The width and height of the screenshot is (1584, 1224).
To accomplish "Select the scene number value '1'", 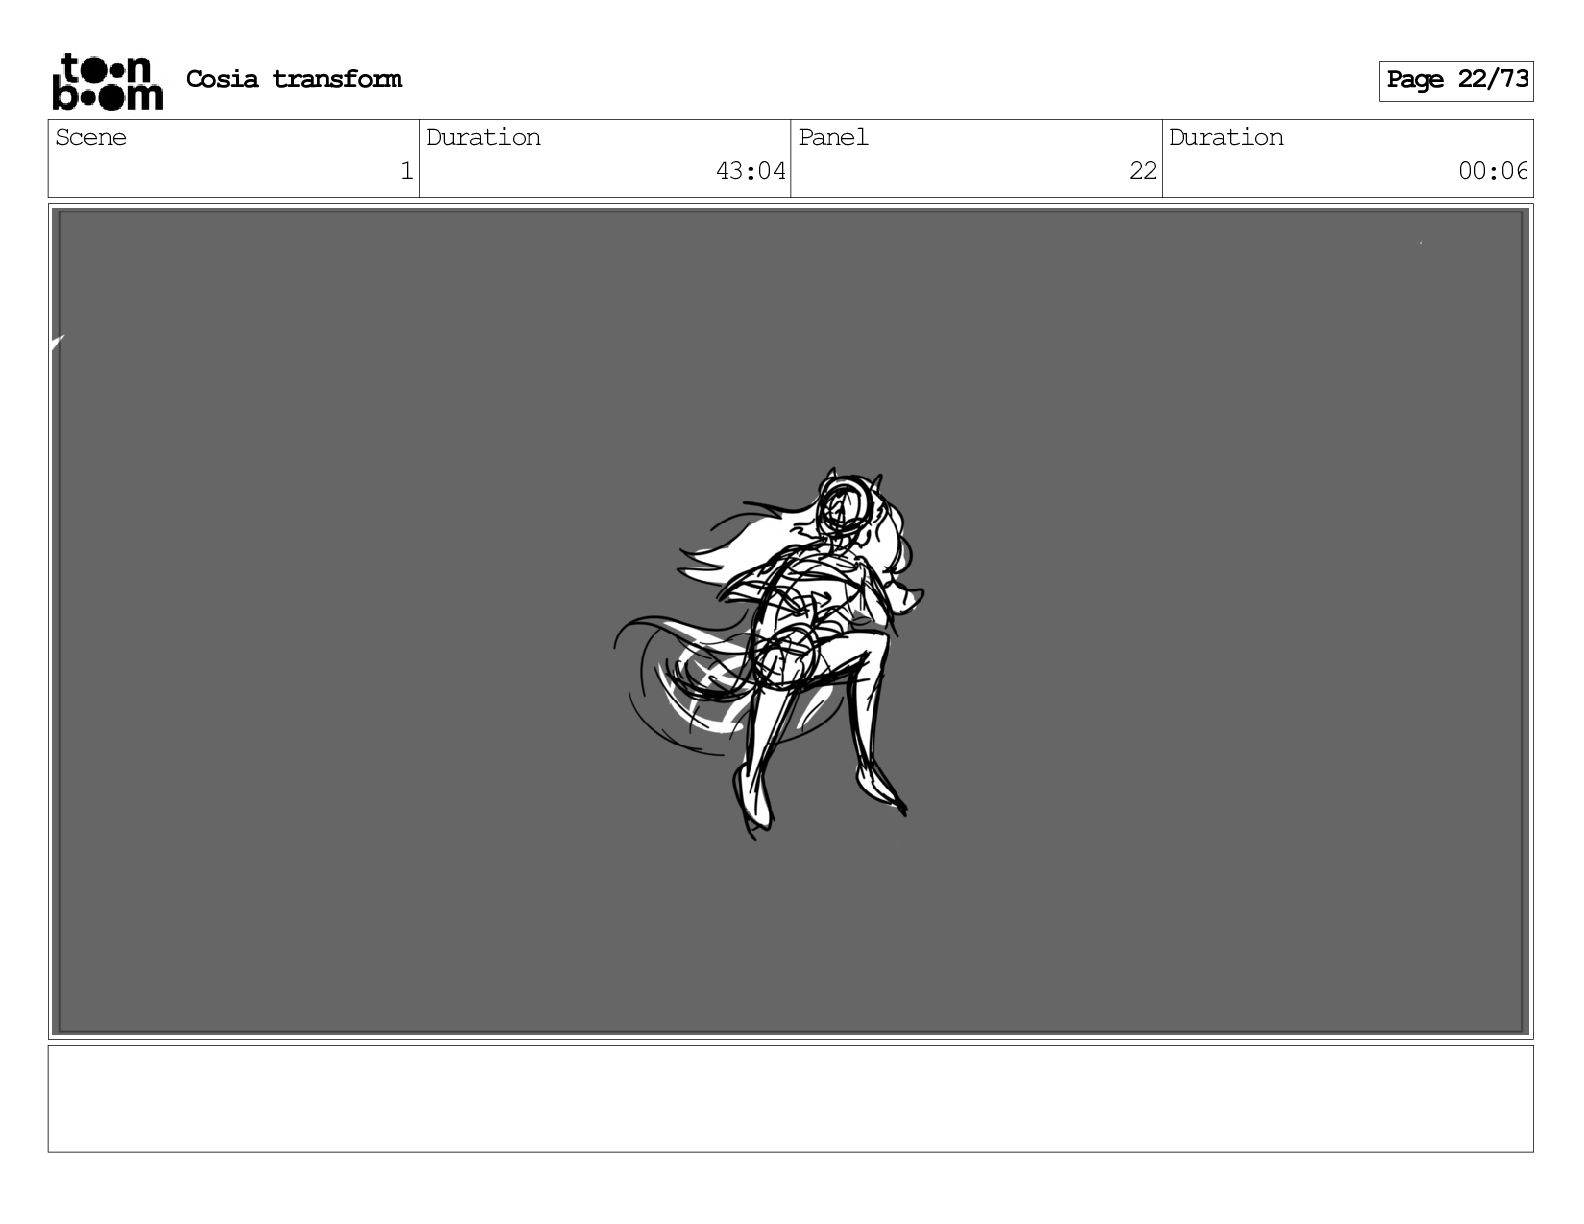I will coord(406,171).
